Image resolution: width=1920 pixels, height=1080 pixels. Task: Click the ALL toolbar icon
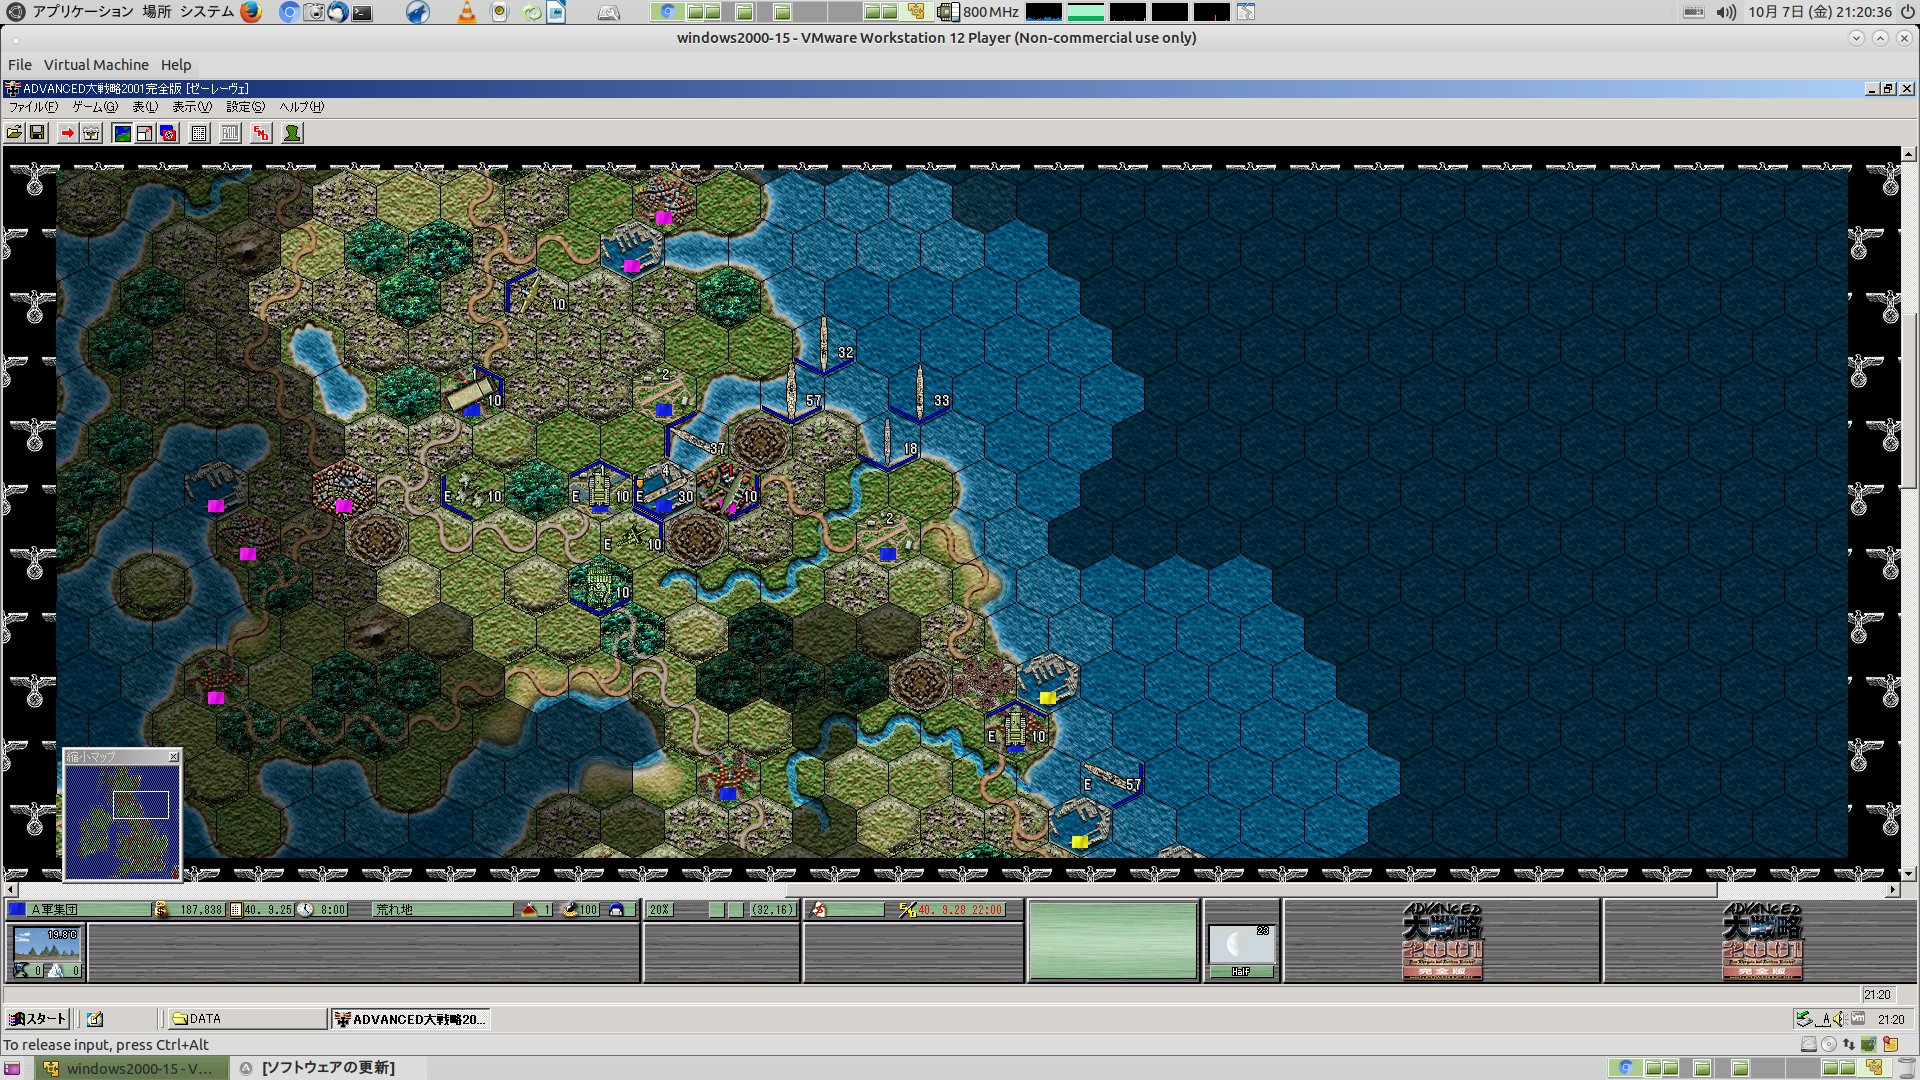(230, 133)
